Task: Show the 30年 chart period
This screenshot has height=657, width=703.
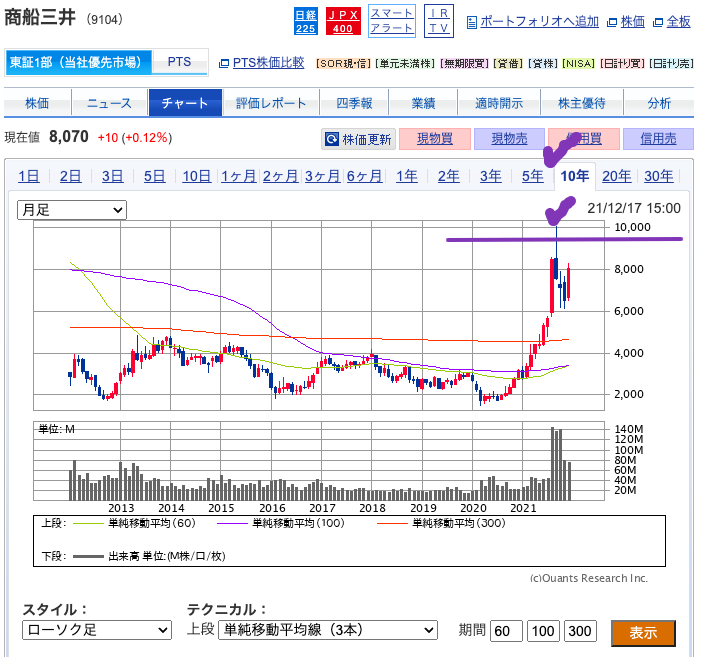Action: point(659,176)
